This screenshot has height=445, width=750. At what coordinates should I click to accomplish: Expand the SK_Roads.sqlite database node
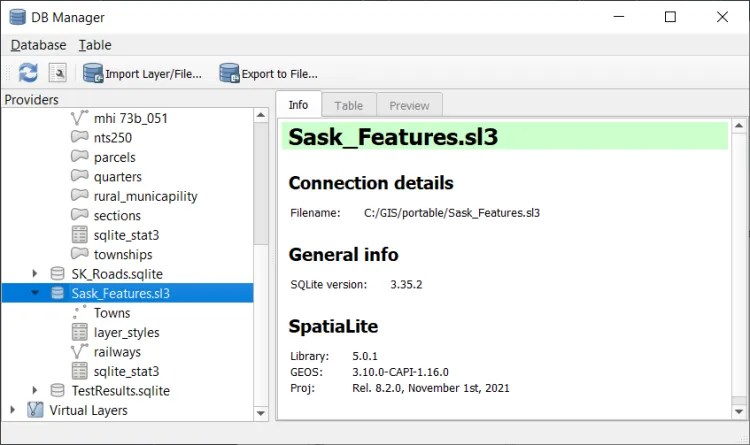(x=36, y=274)
